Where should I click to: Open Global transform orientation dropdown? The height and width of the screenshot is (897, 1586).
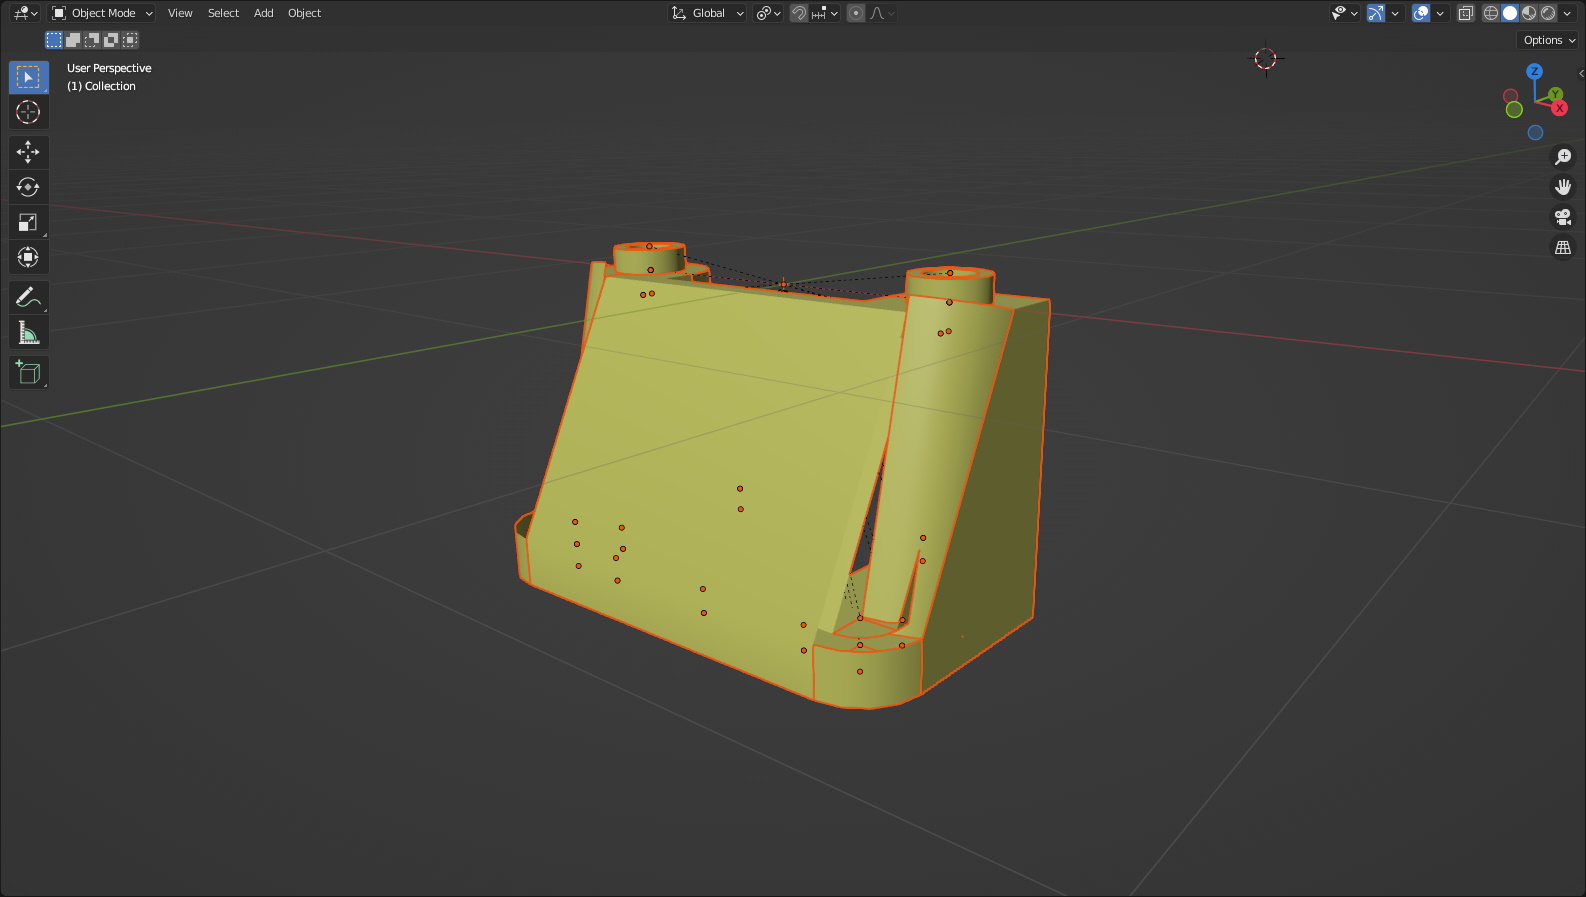(707, 13)
